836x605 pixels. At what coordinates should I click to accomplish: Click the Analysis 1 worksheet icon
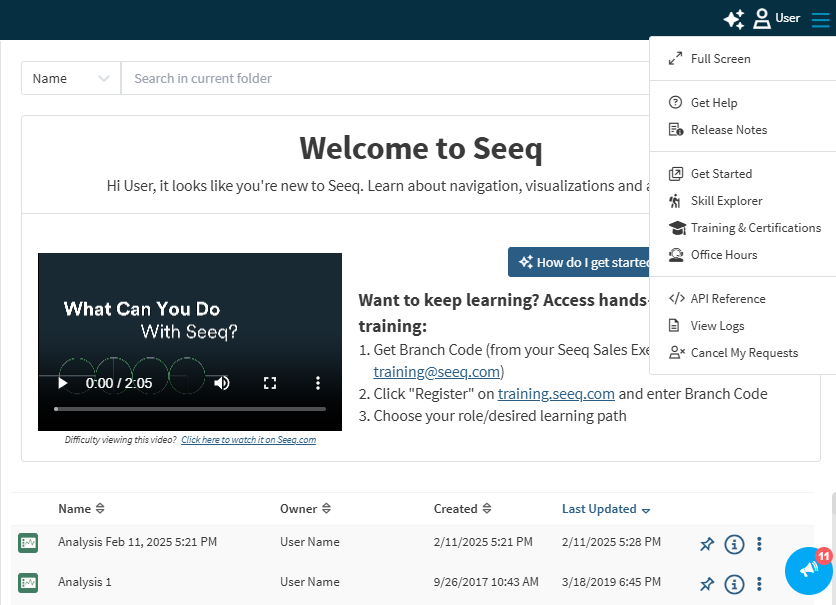click(28, 582)
